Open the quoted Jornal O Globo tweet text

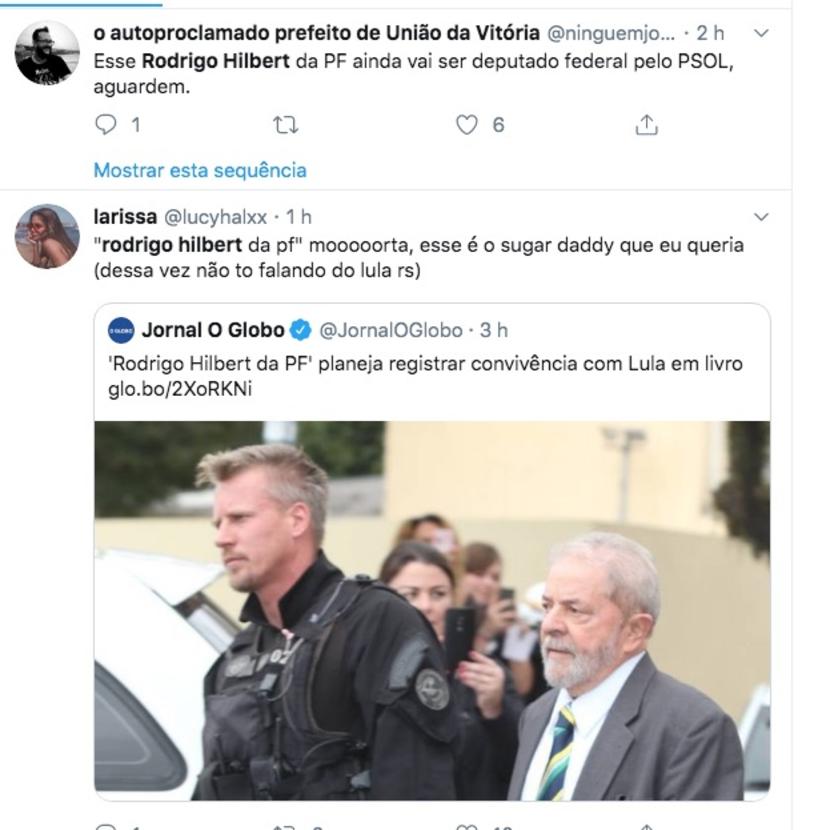[x=425, y=364]
